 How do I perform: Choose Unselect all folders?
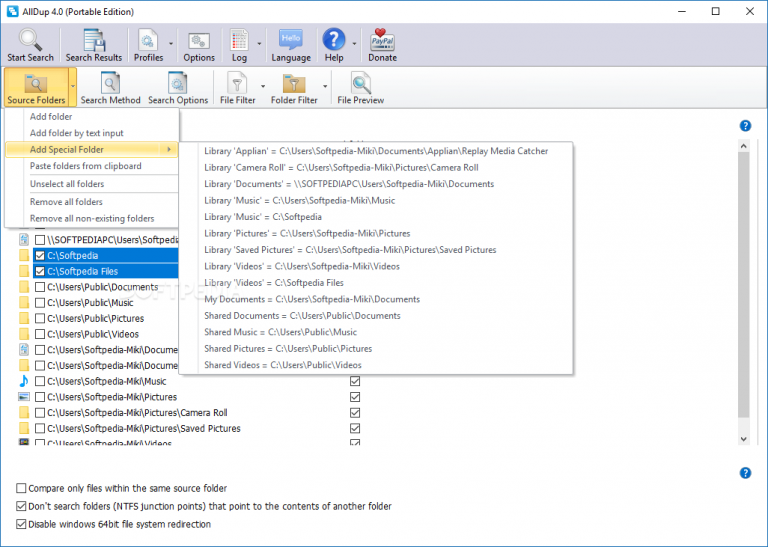click(92, 184)
